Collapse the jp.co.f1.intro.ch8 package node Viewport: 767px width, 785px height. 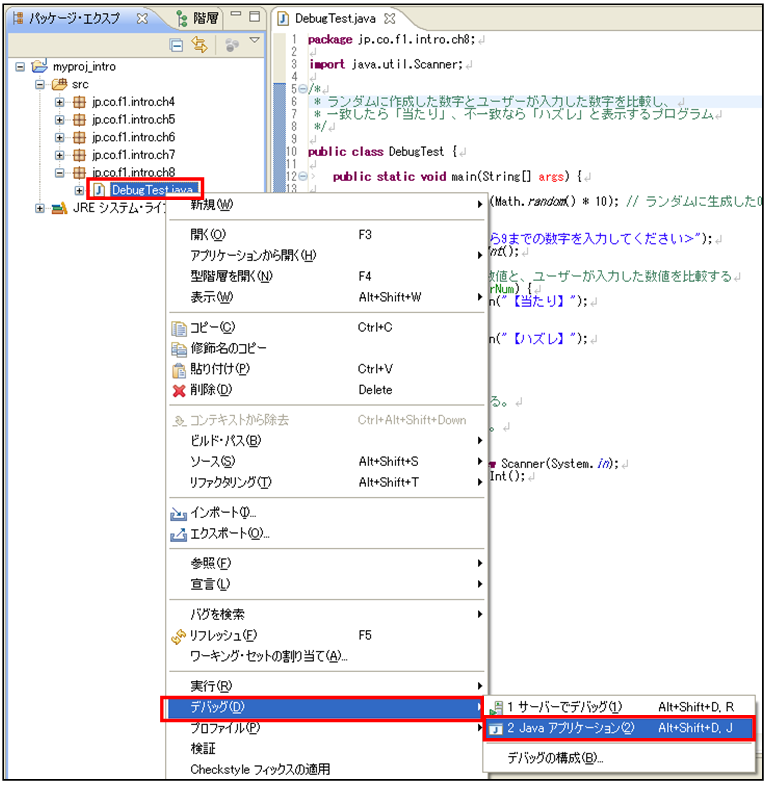click(59, 172)
